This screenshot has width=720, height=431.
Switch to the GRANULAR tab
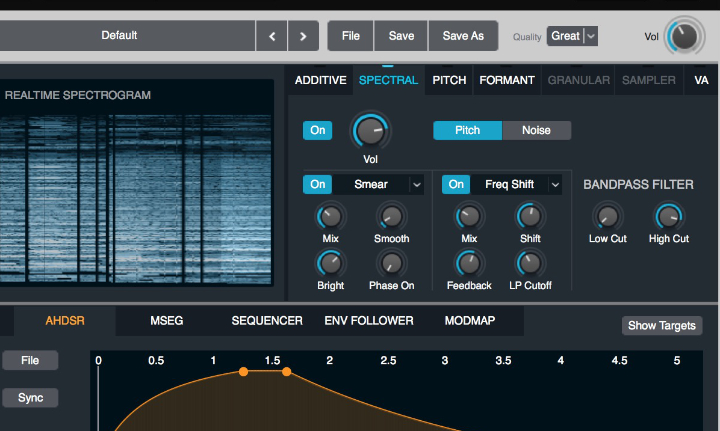pos(579,80)
